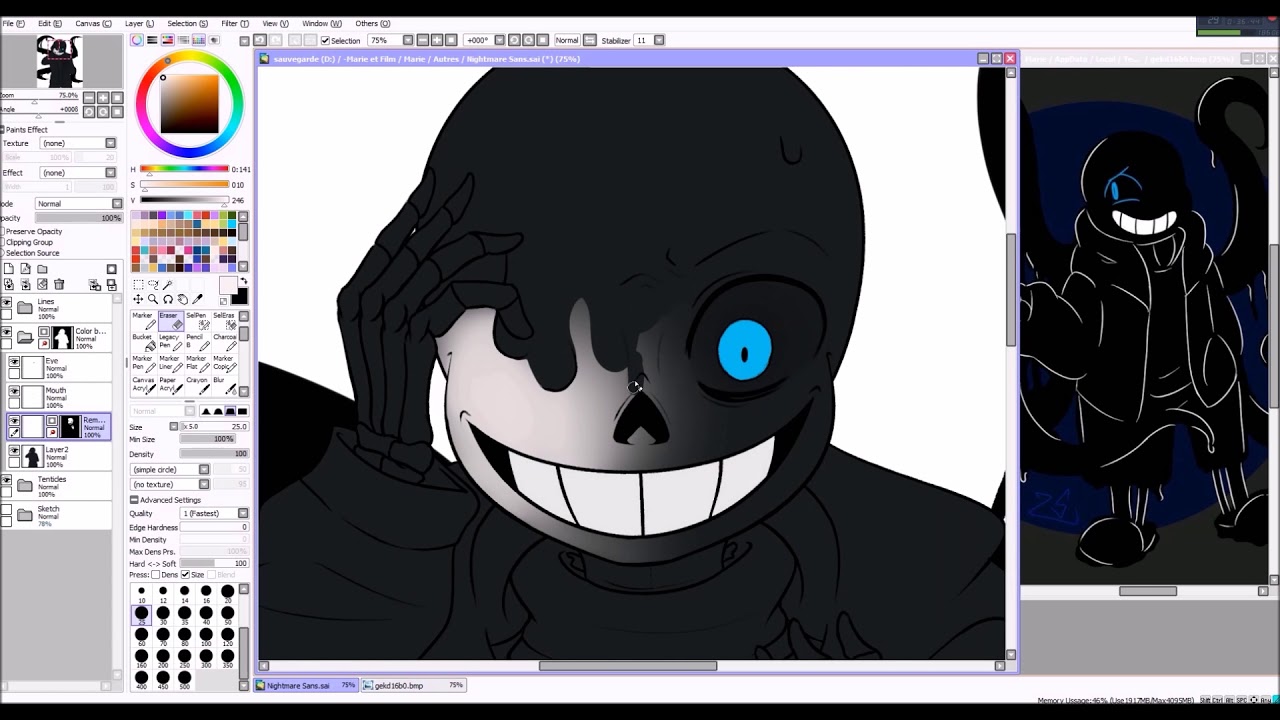Select the Charcoal tool

coord(223,343)
